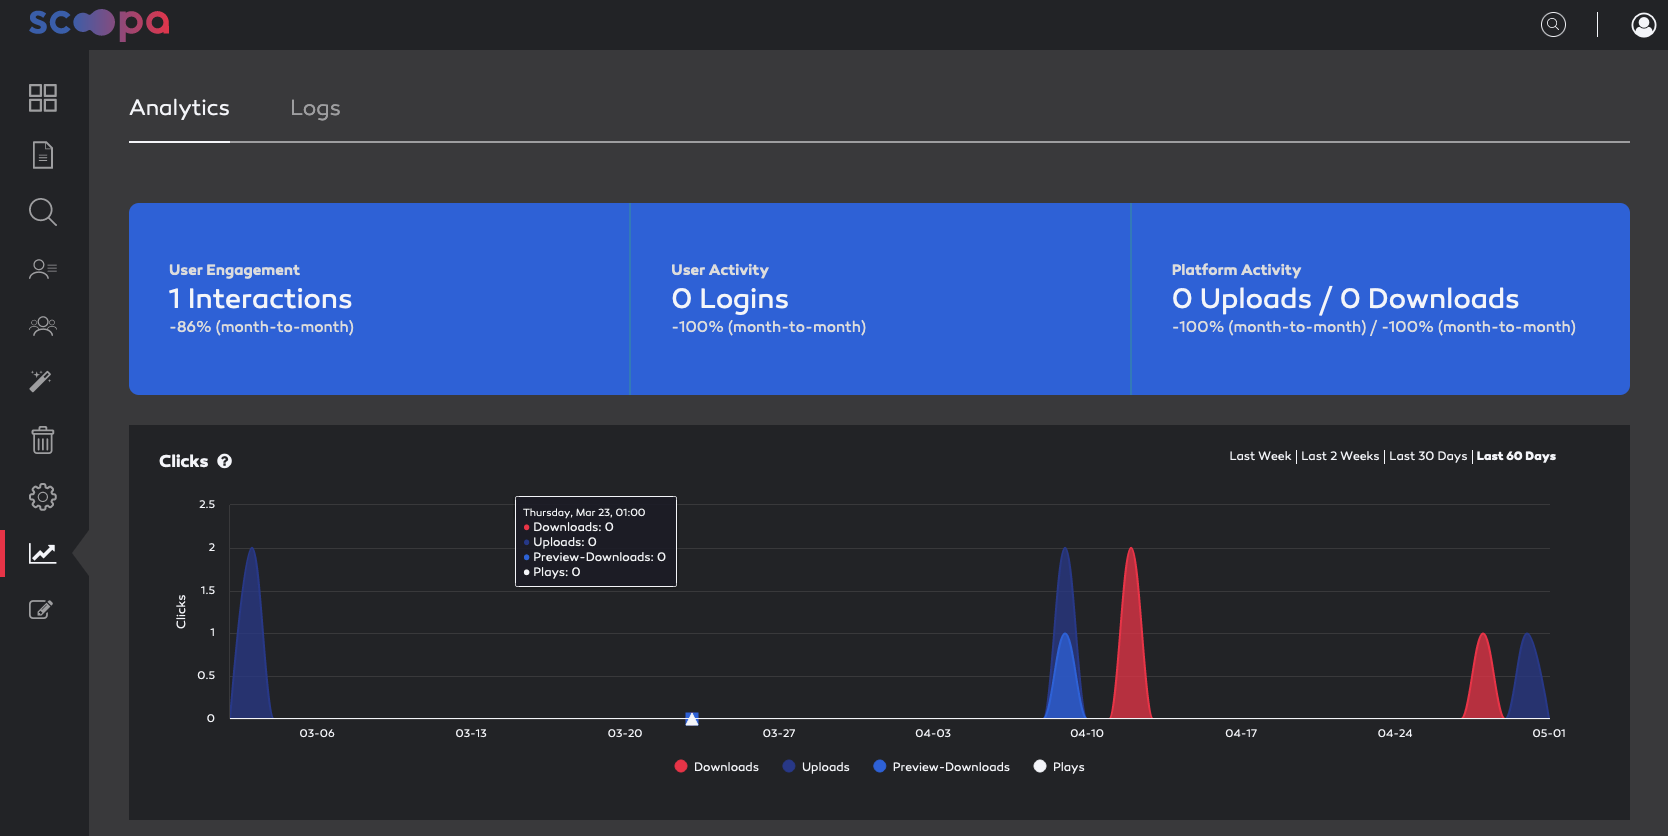Image resolution: width=1668 pixels, height=836 pixels.
Task: Toggle the Downloads series in chart legend
Action: tap(716, 767)
